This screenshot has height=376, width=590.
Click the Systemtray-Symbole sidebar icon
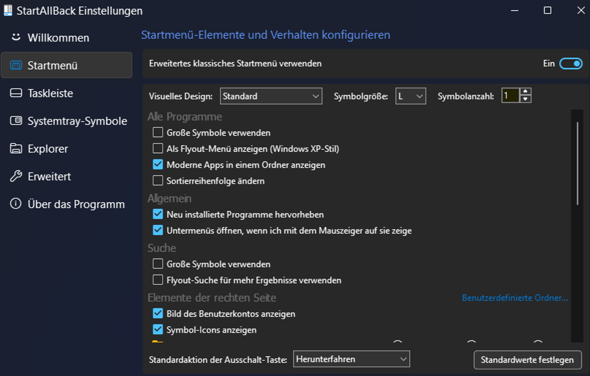pos(16,121)
